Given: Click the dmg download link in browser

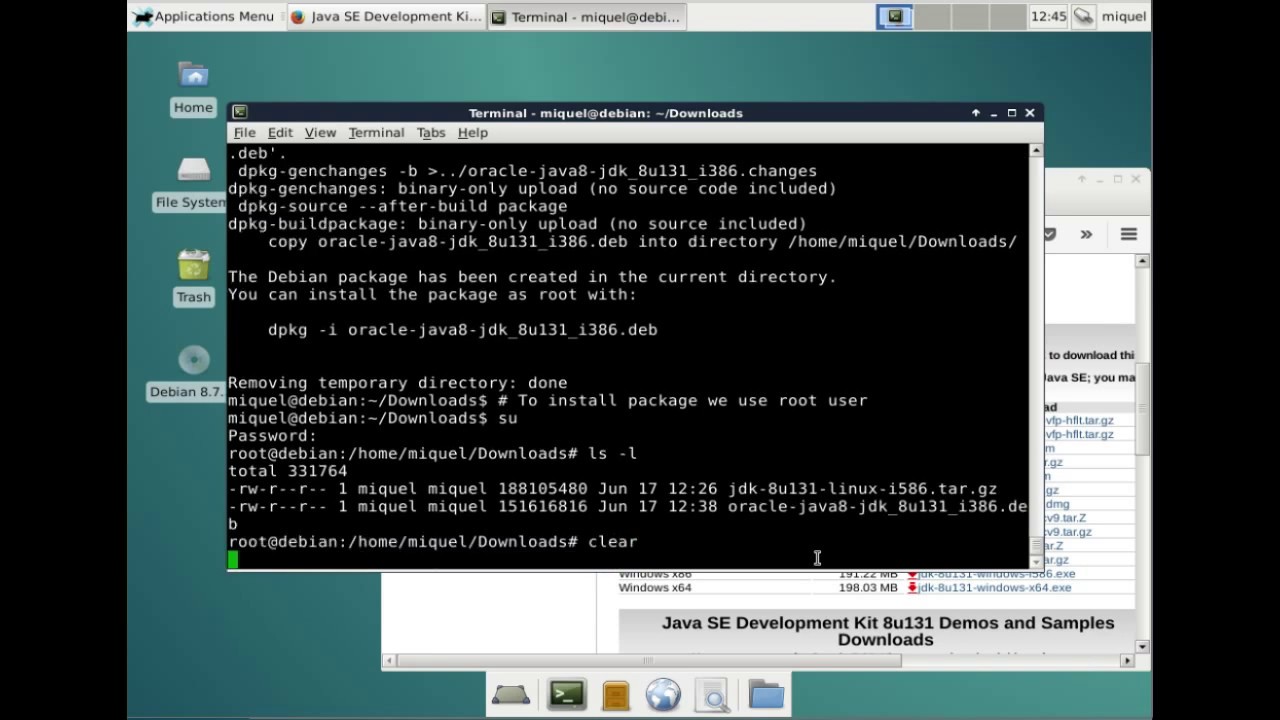Looking at the screenshot, I should [1057, 504].
